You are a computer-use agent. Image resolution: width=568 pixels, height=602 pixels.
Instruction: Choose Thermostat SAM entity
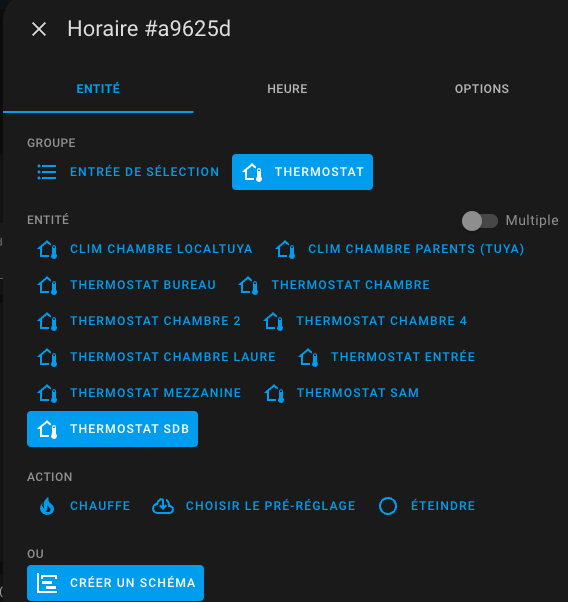pyautogui.click(x=341, y=393)
